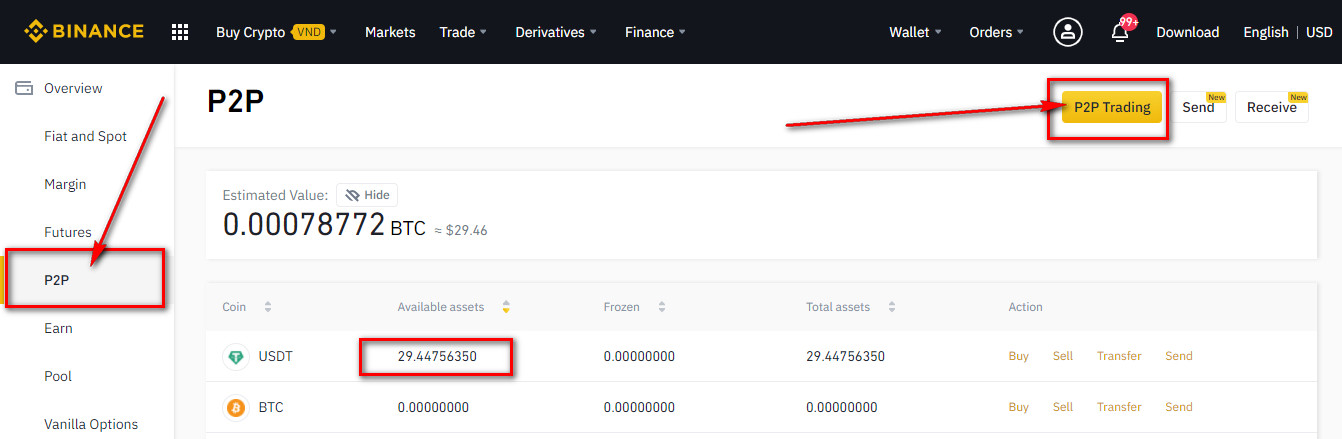Select English language setting
The width and height of the screenshot is (1342, 439).
click(x=1265, y=32)
